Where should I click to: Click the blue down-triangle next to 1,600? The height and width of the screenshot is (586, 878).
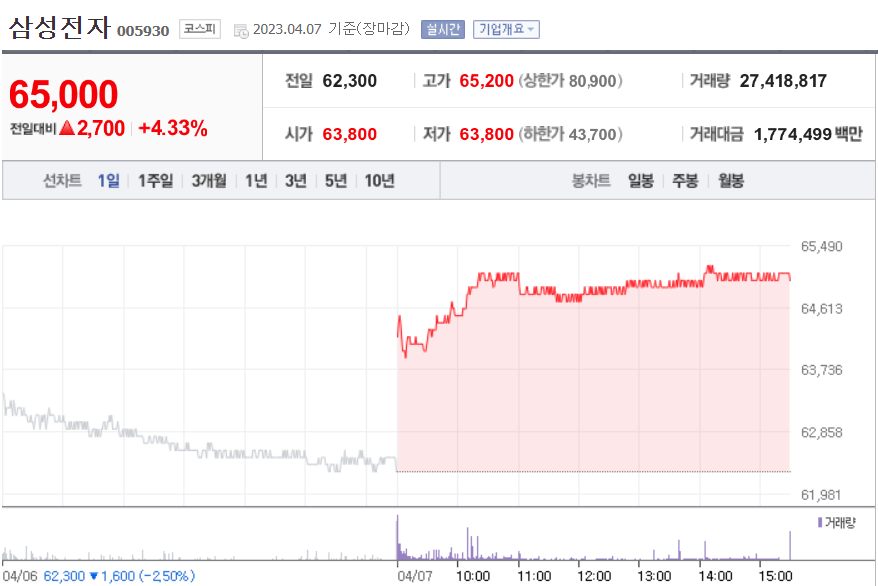point(94,575)
